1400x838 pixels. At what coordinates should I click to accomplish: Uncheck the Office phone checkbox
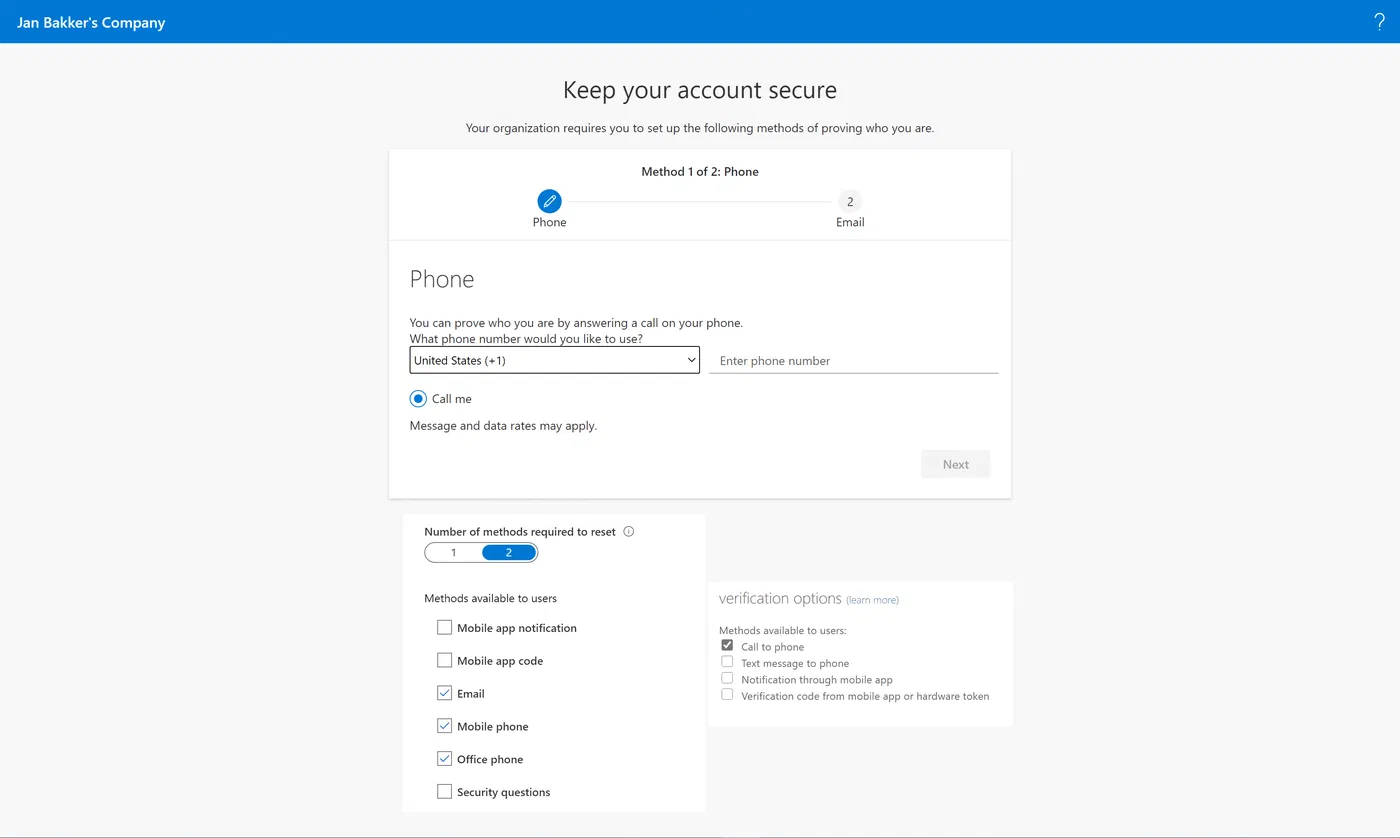click(444, 759)
